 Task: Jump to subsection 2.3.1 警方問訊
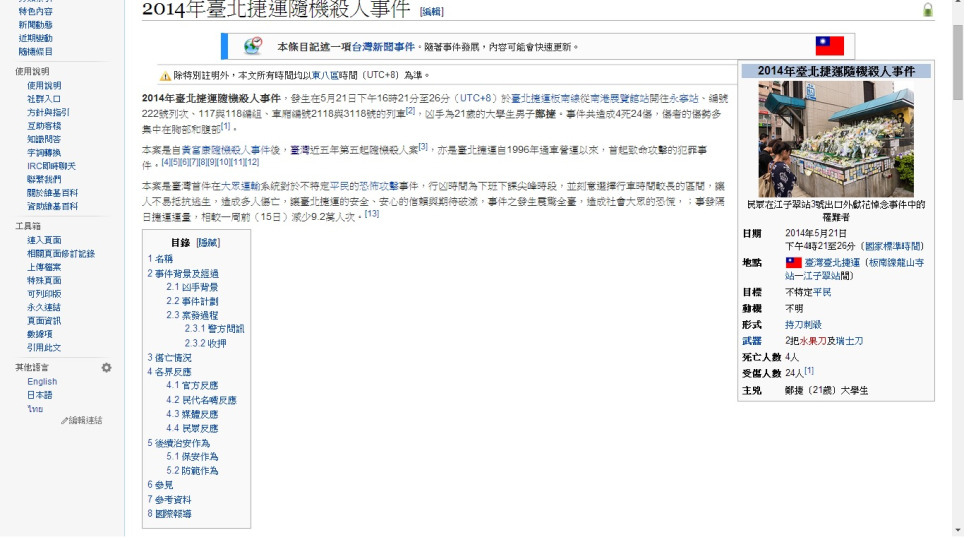click(214, 329)
